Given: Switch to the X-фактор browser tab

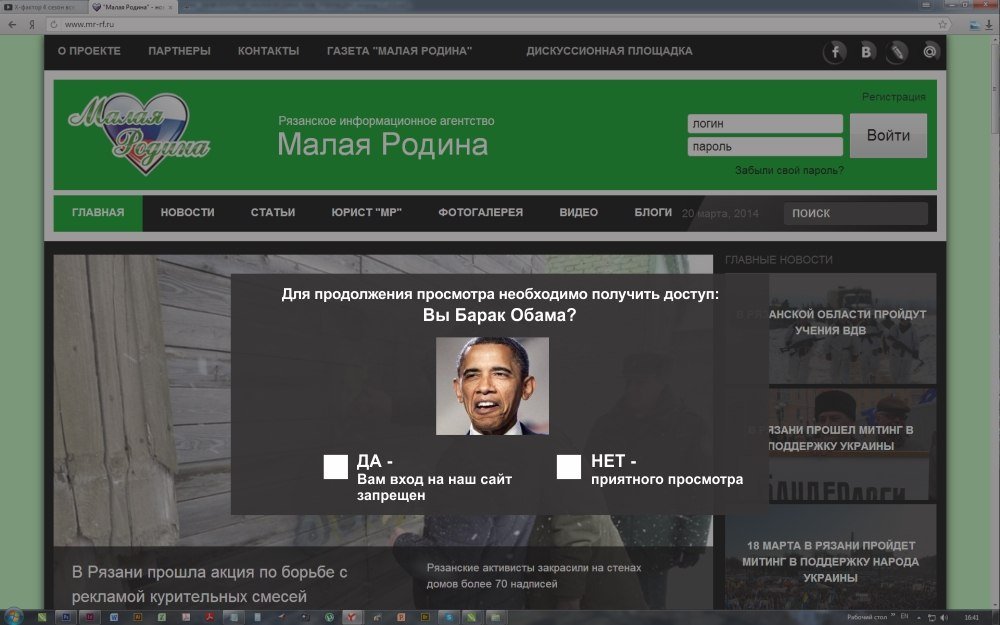Looking at the screenshot, I should click(42, 7).
